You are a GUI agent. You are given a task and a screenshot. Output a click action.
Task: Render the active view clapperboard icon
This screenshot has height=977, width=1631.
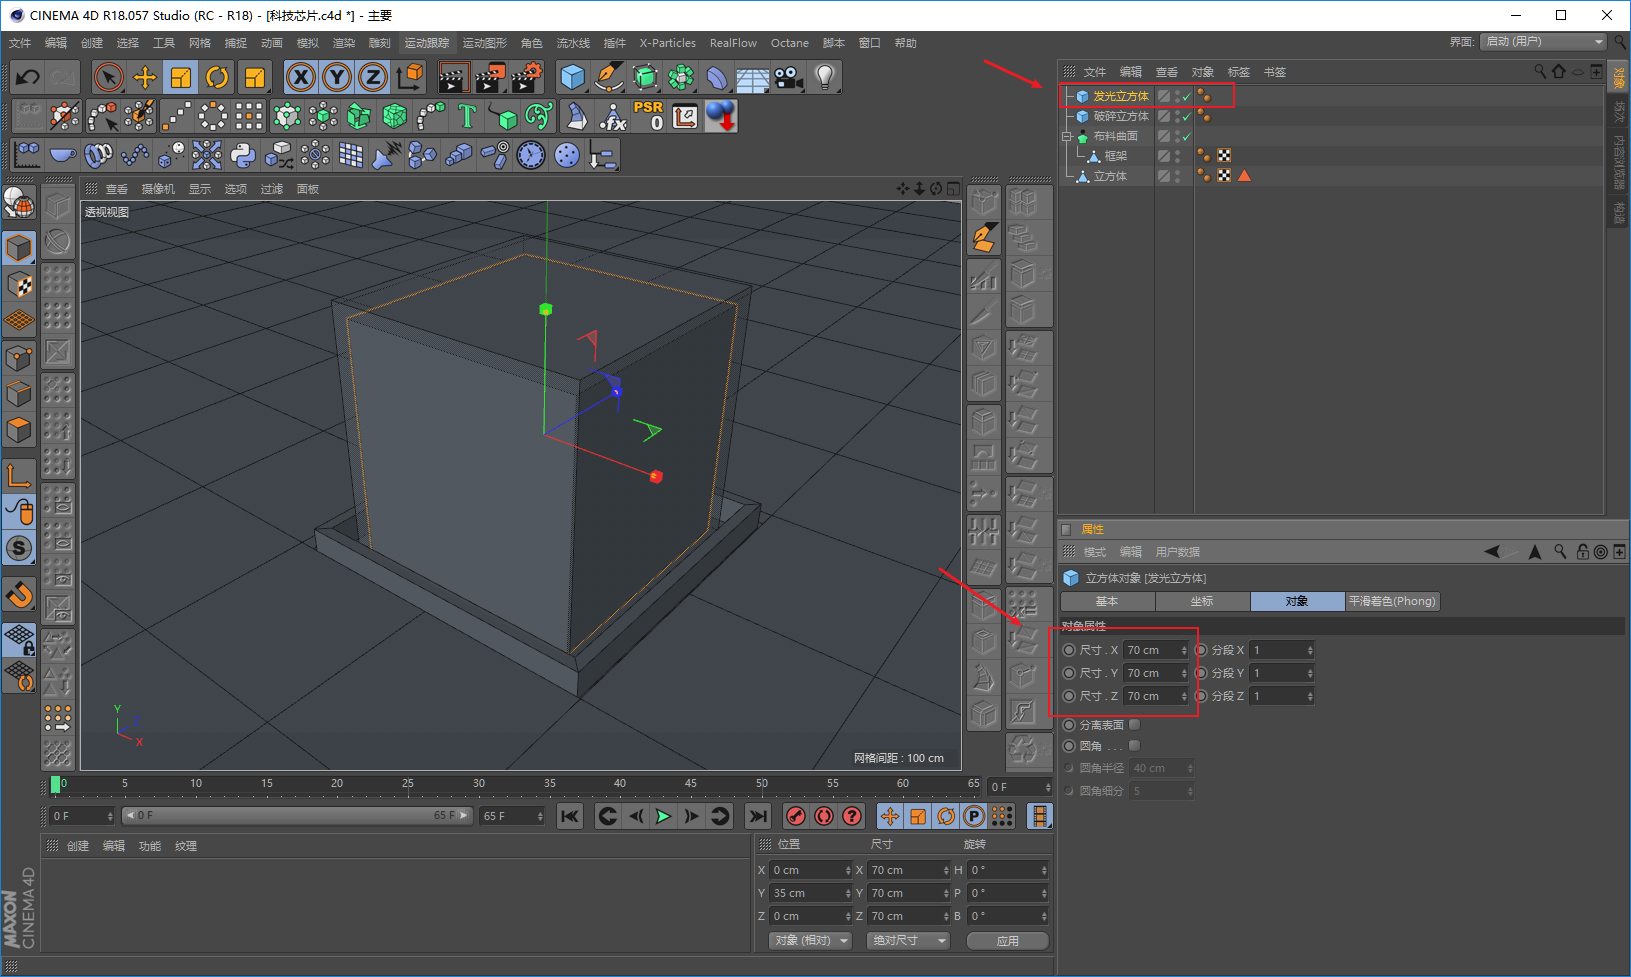[454, 77]
